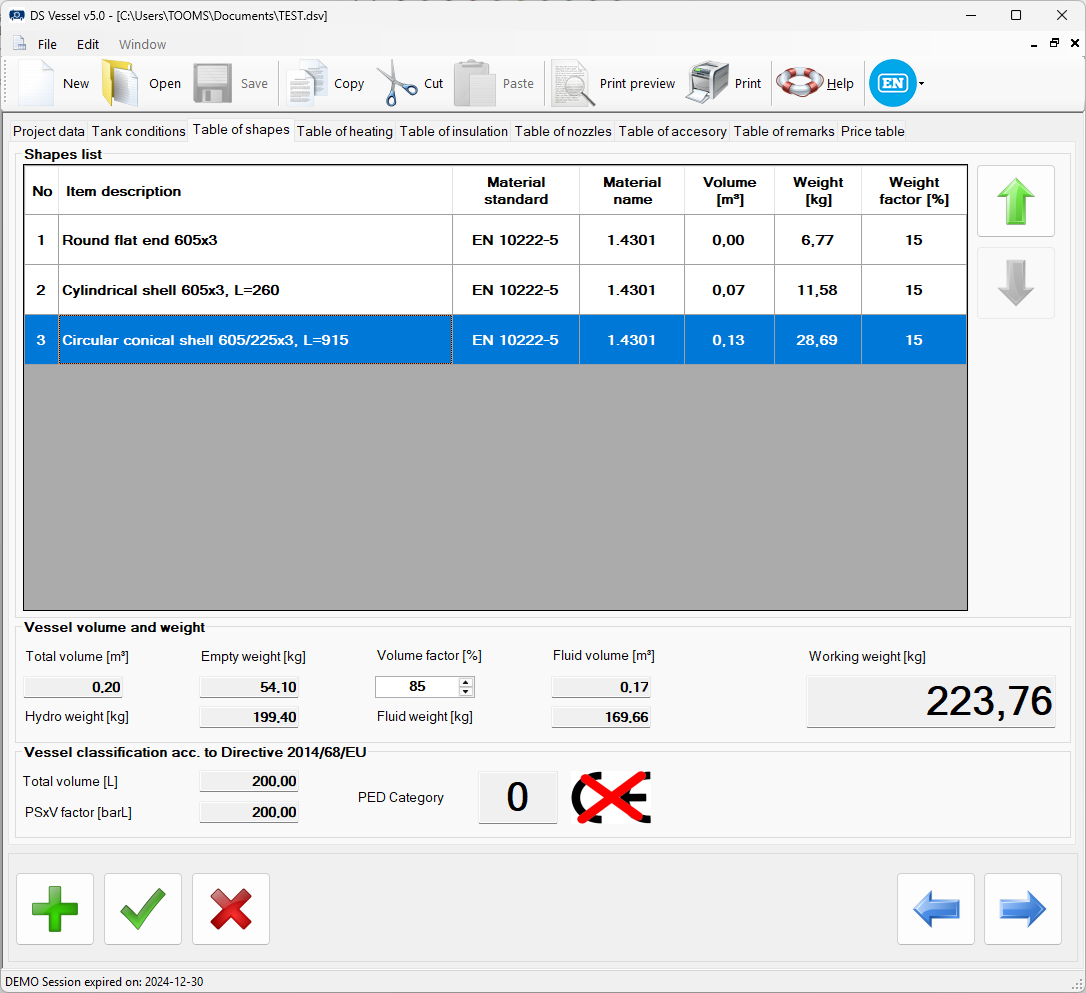Click the New document toolbar icon
1086x993 pixels.
click(x=37, y=84)
